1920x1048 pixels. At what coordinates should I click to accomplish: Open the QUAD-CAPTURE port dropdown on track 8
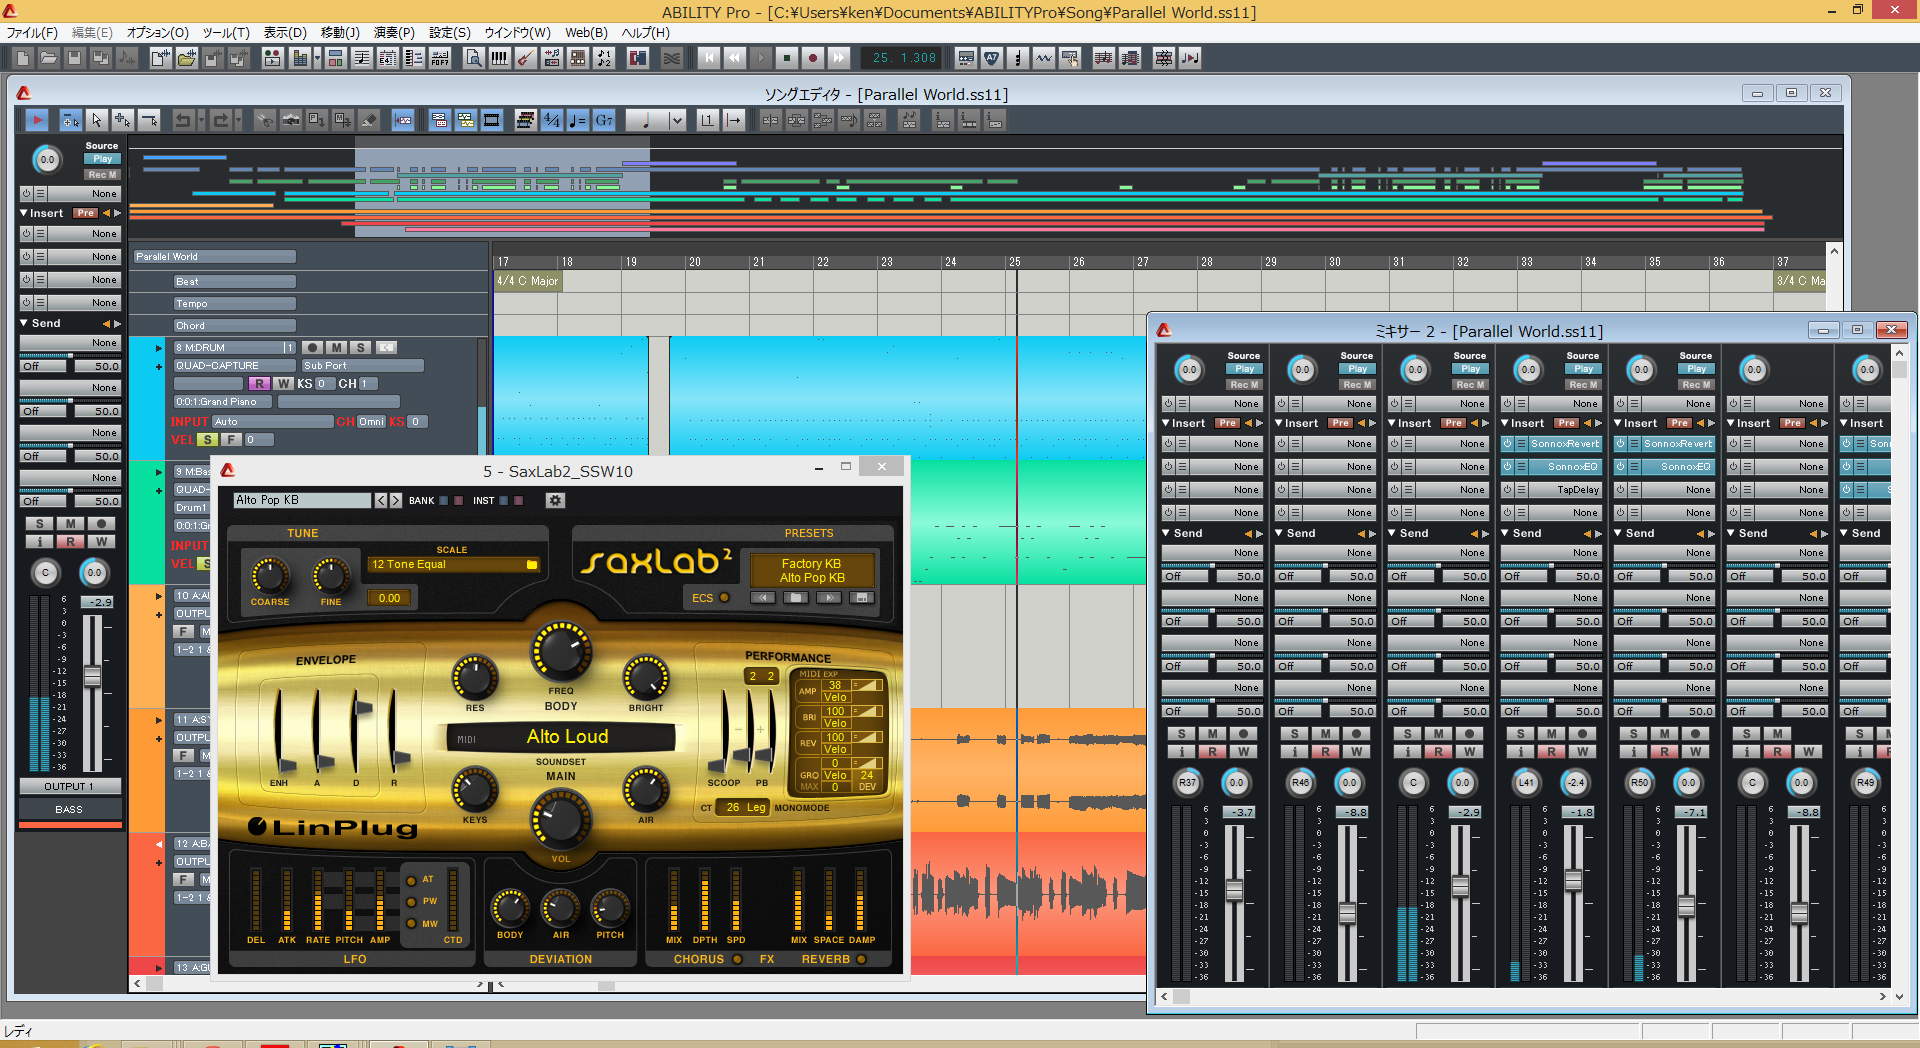235,366
